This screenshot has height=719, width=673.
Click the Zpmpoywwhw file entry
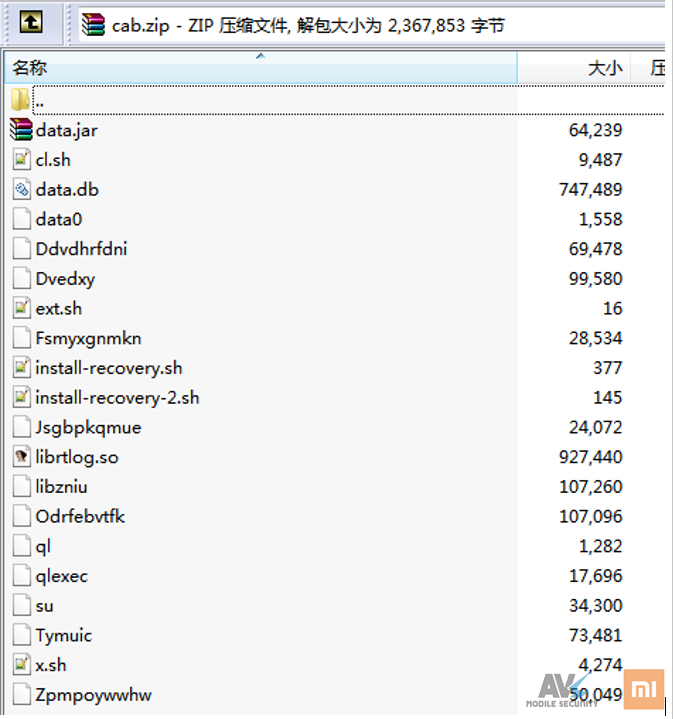(93, 695)
